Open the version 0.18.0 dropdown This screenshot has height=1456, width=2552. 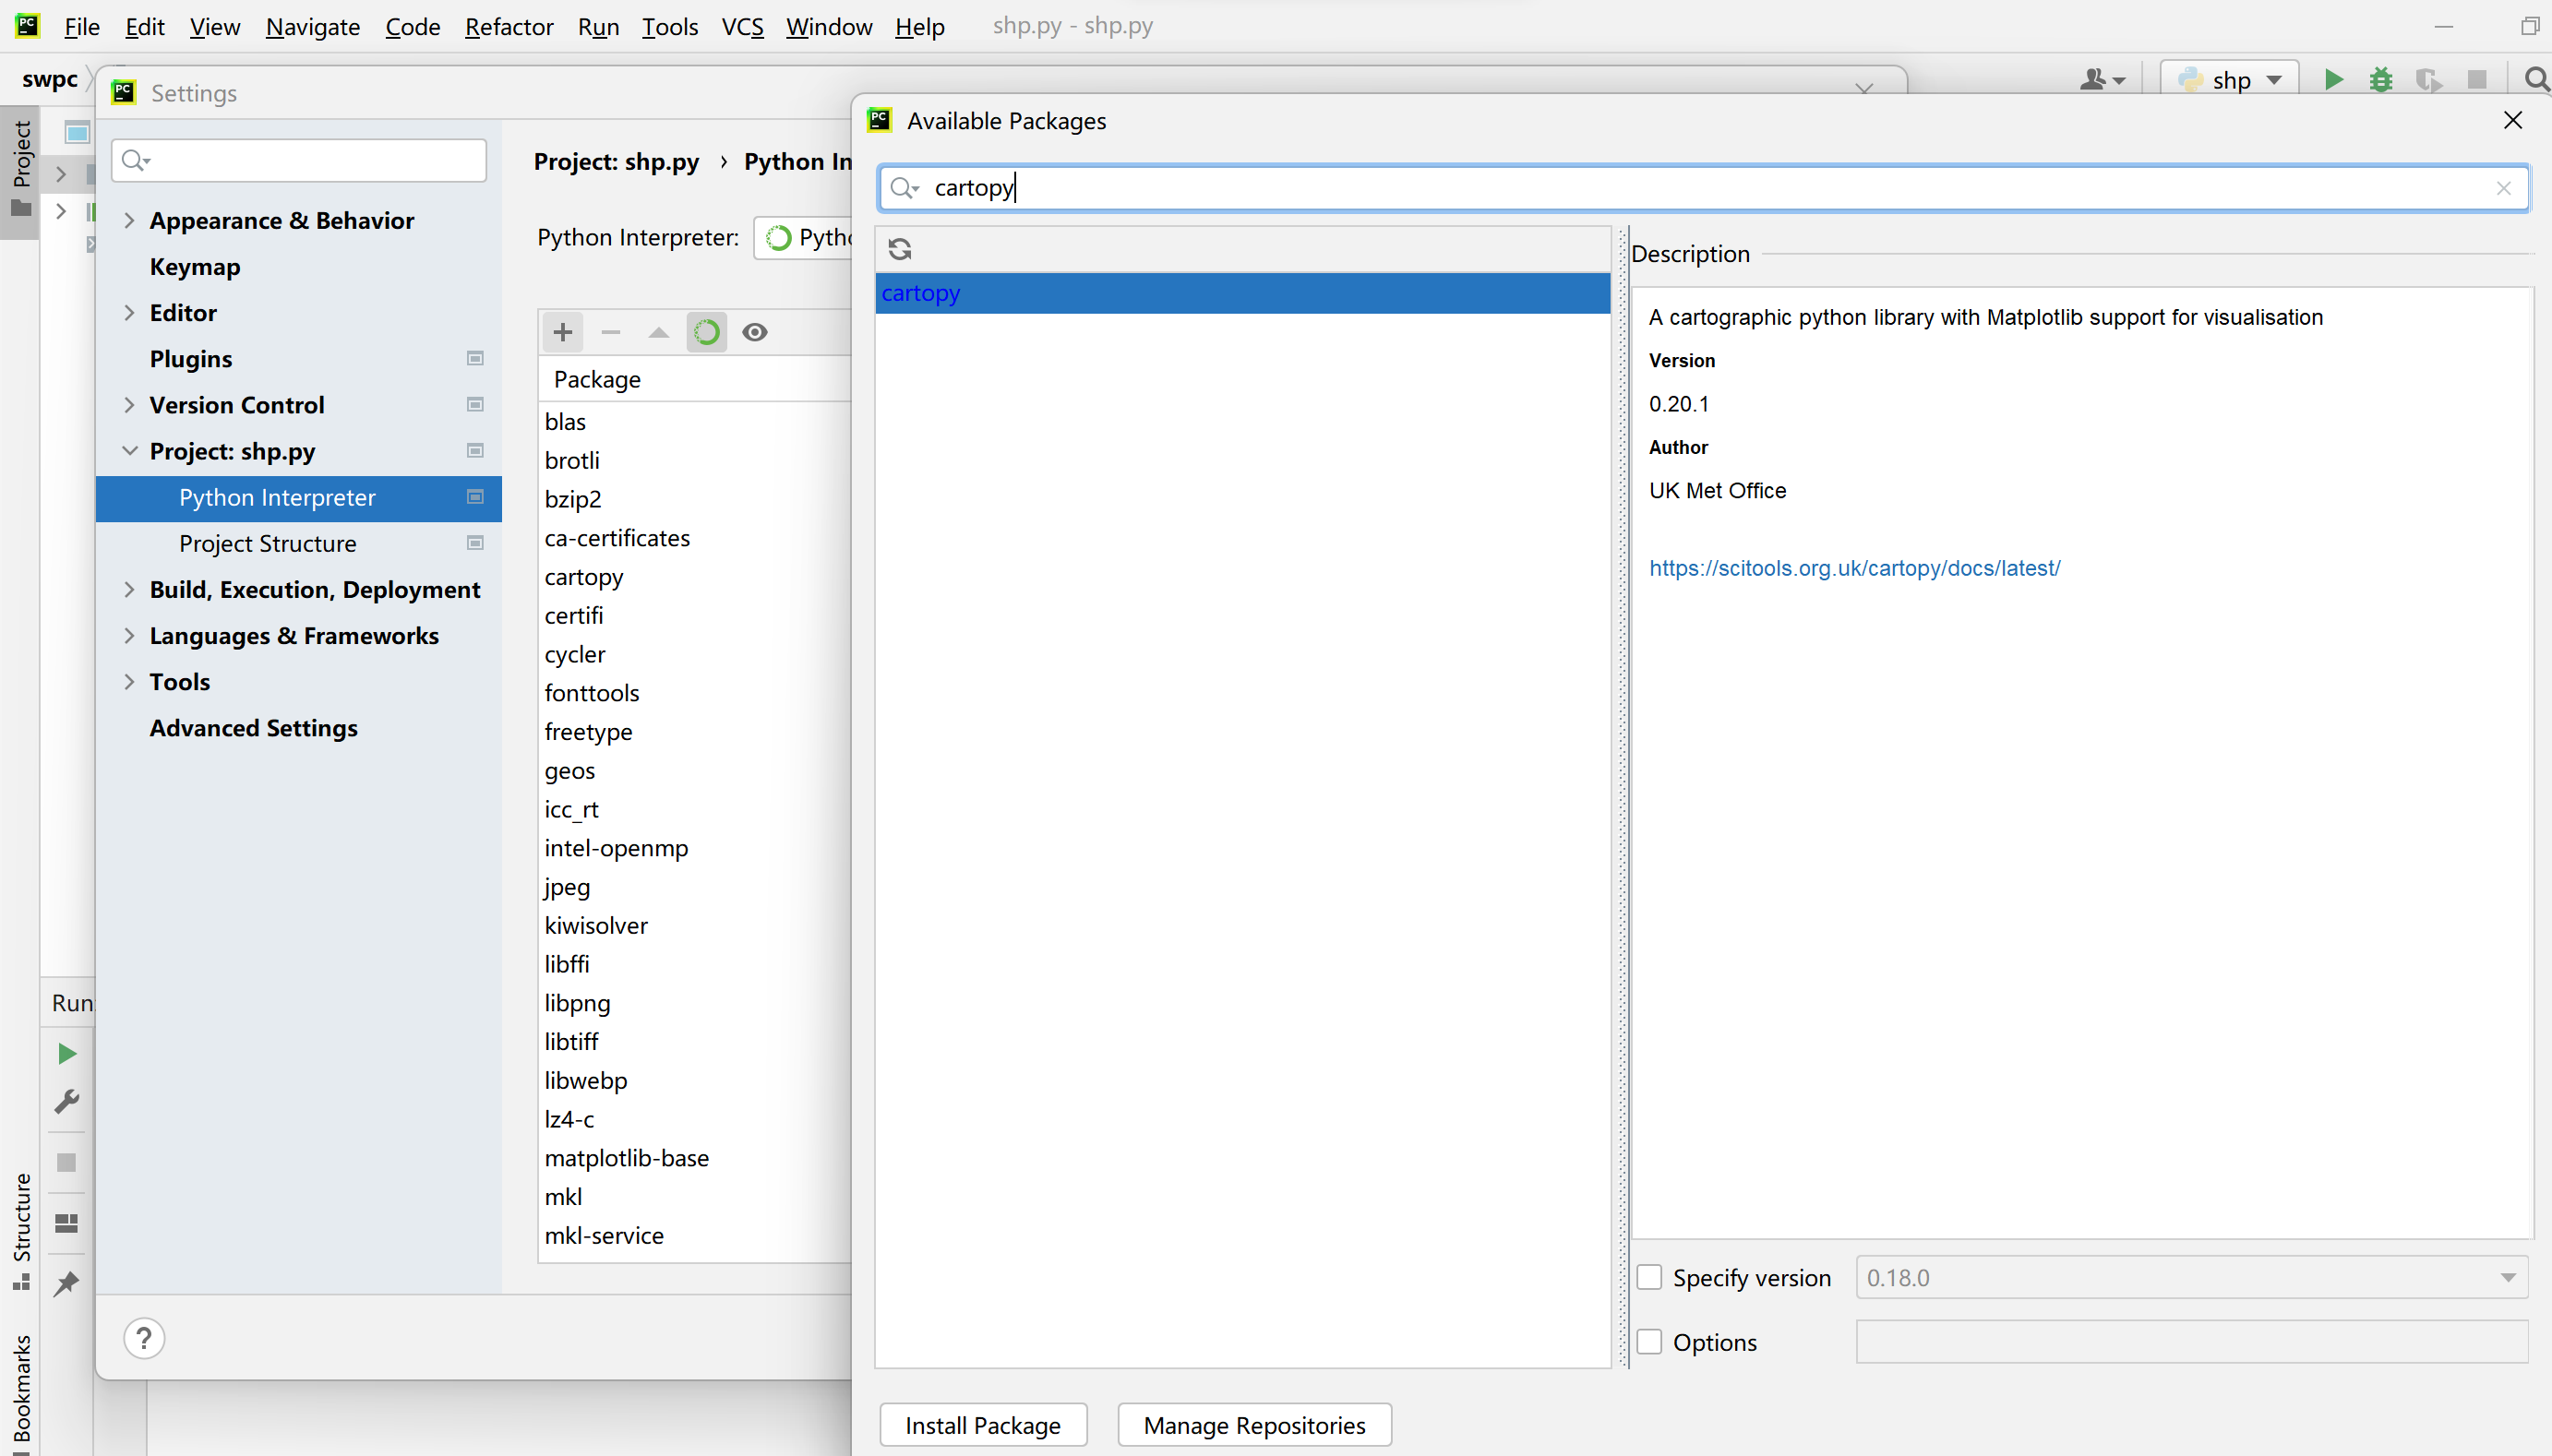(x=2507, y=1278)
